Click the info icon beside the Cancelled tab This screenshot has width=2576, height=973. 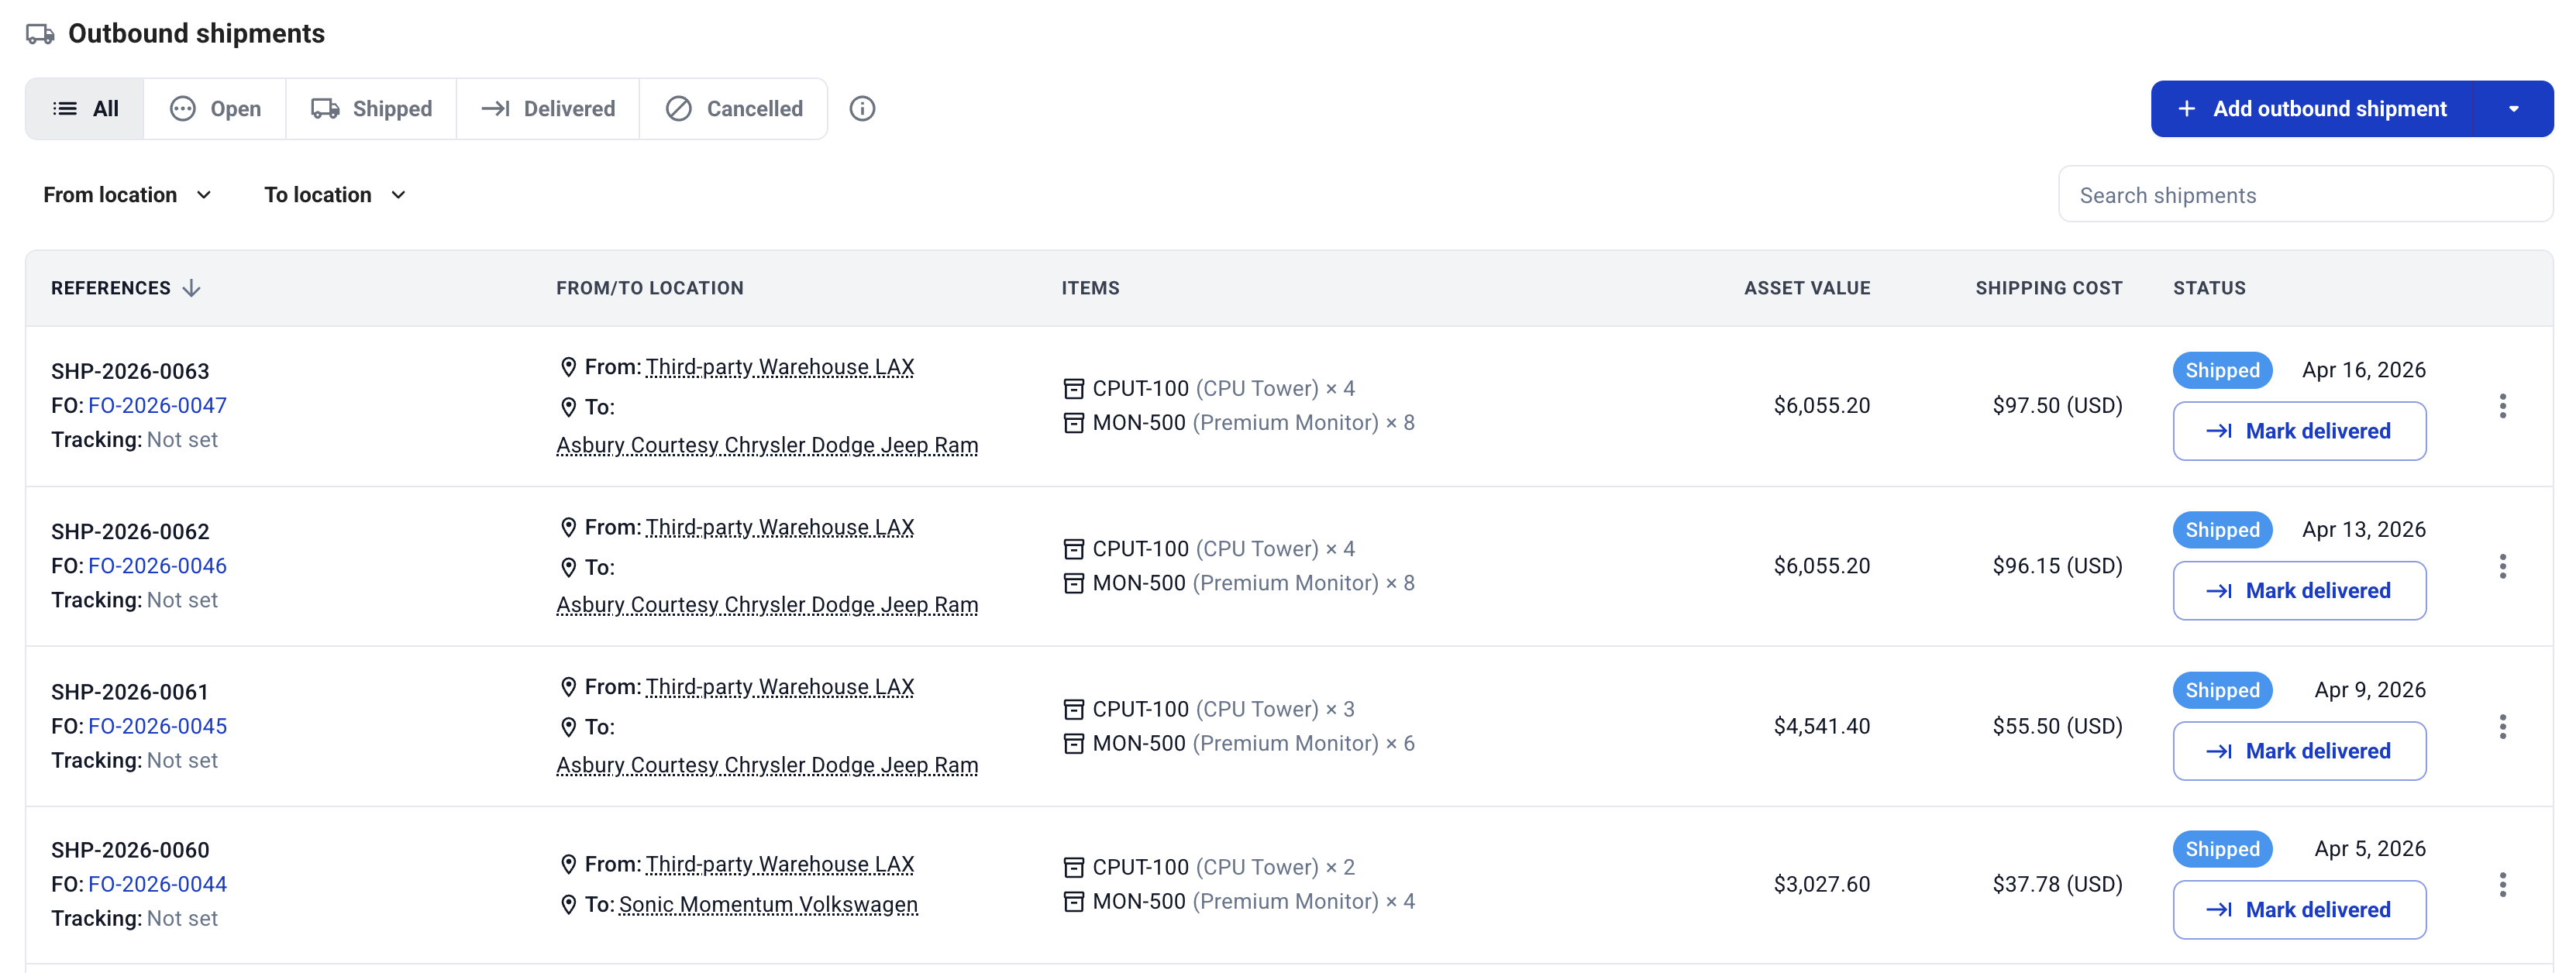862,108
